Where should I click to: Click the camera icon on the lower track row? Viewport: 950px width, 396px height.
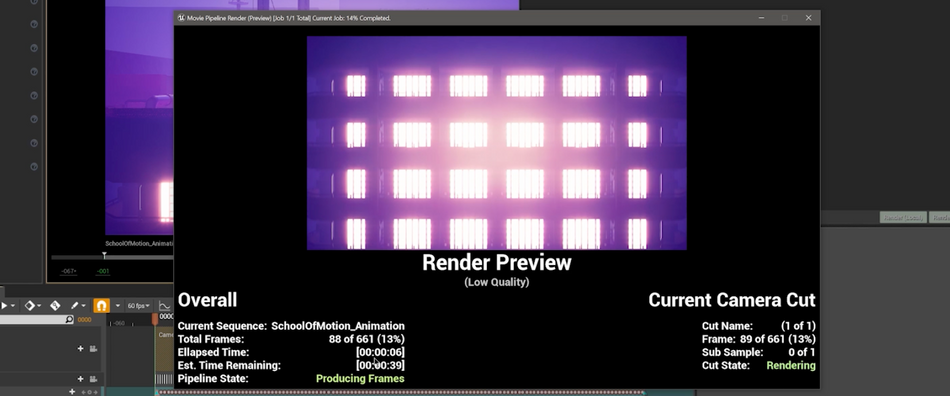coord(93,379)
